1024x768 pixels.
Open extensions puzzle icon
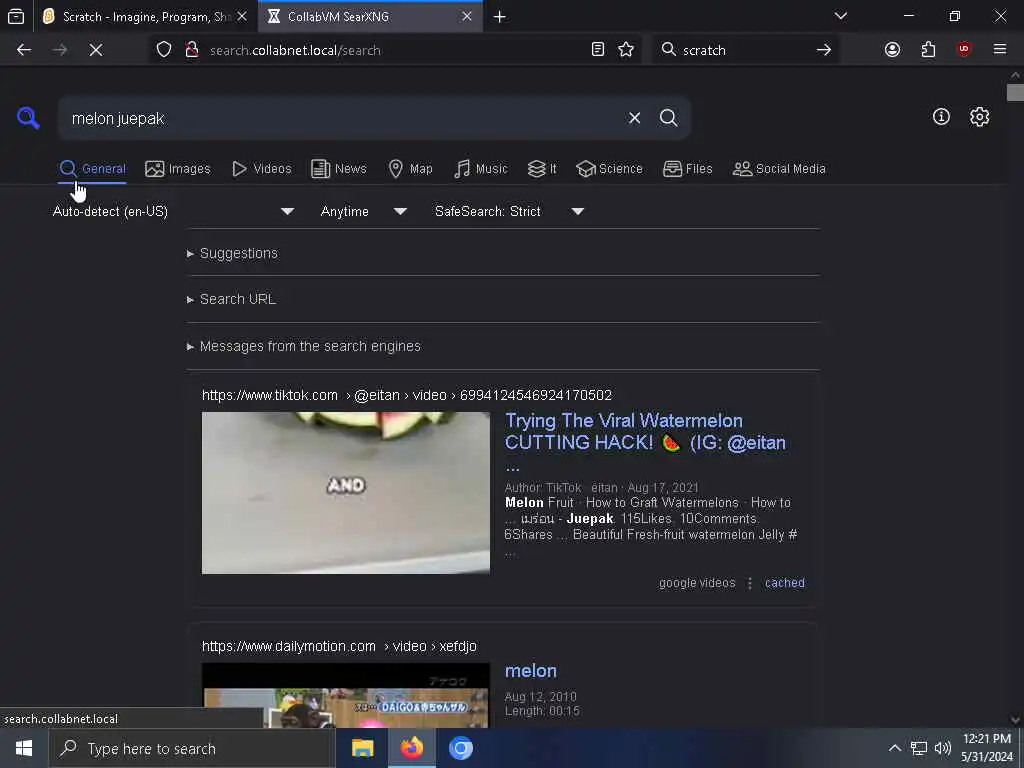[x=928, y=50]
